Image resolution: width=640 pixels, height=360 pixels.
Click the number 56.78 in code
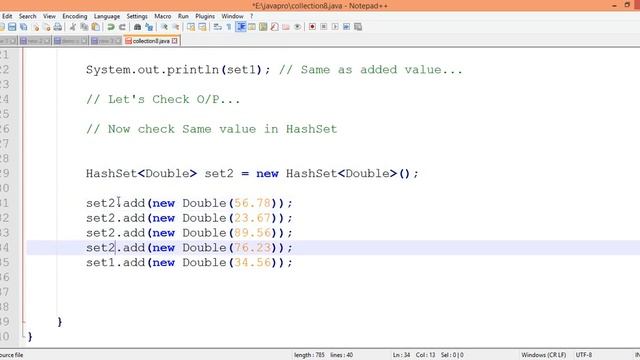(x=253, y=203)
